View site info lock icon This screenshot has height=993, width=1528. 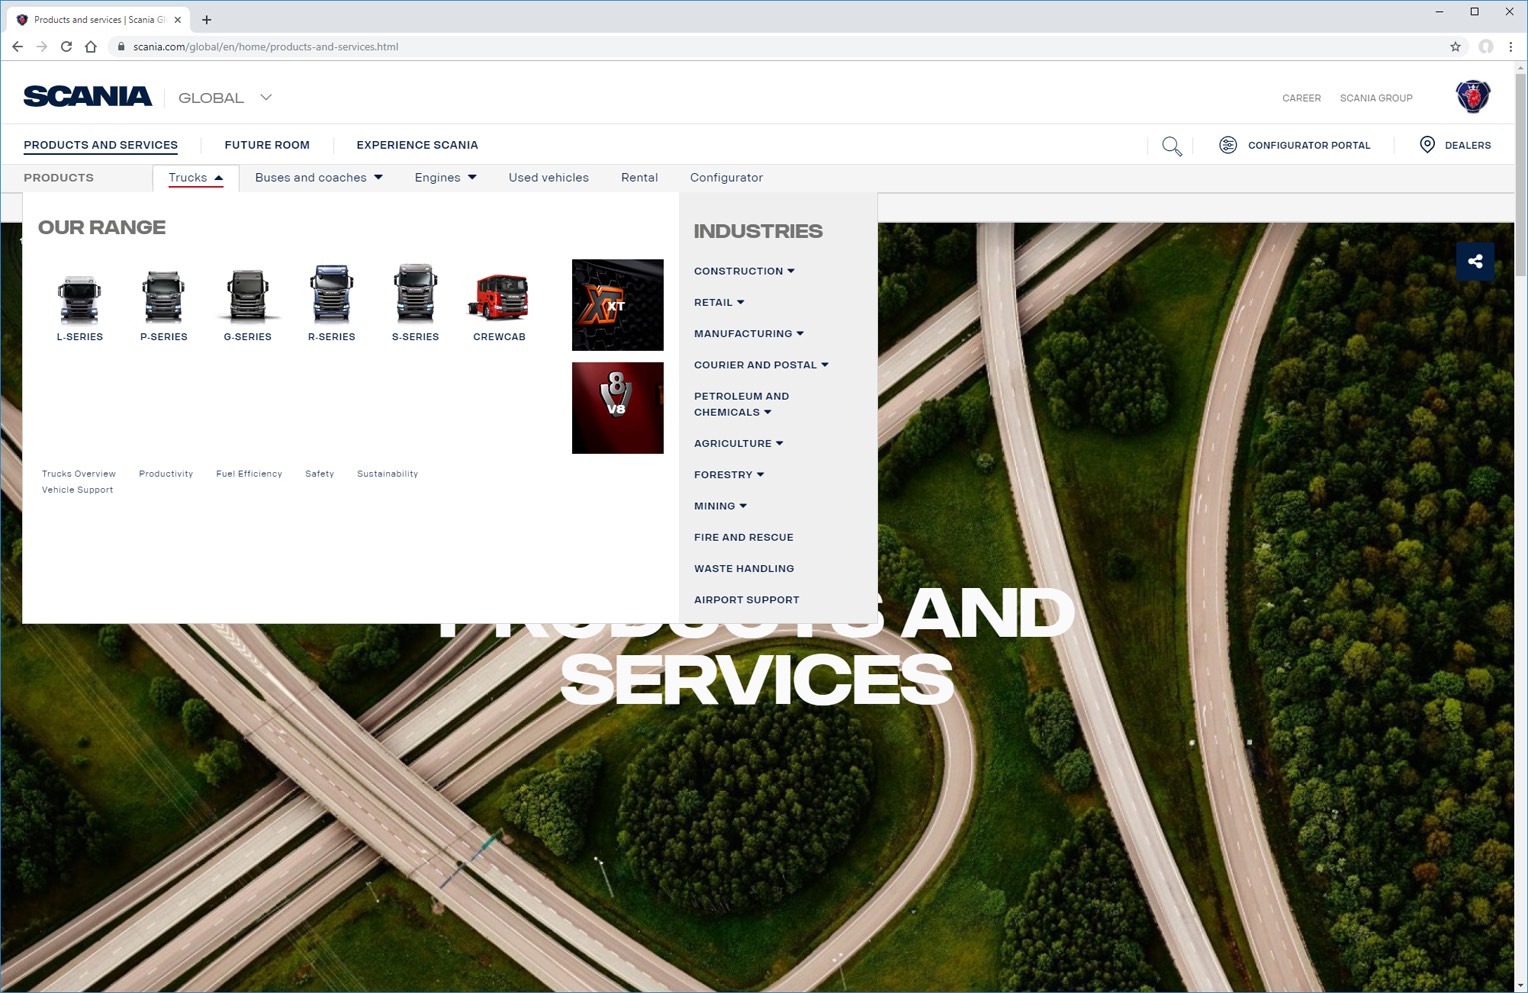coord(121,47)
